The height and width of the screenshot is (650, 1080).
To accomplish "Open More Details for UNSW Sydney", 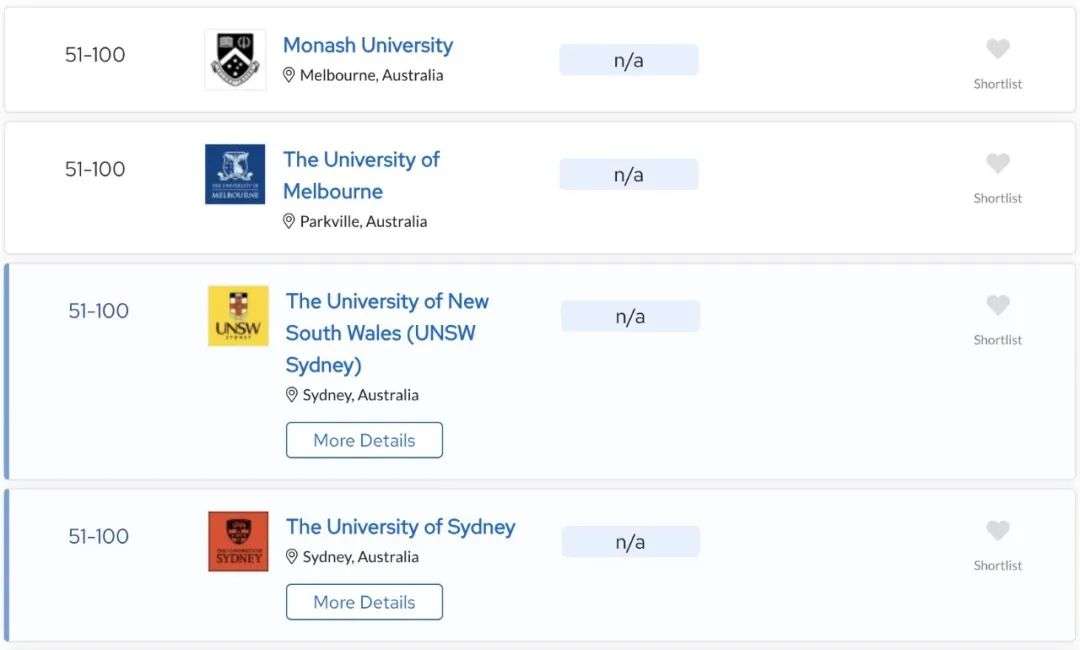I will pyautogui.click(x=364, y=440).
